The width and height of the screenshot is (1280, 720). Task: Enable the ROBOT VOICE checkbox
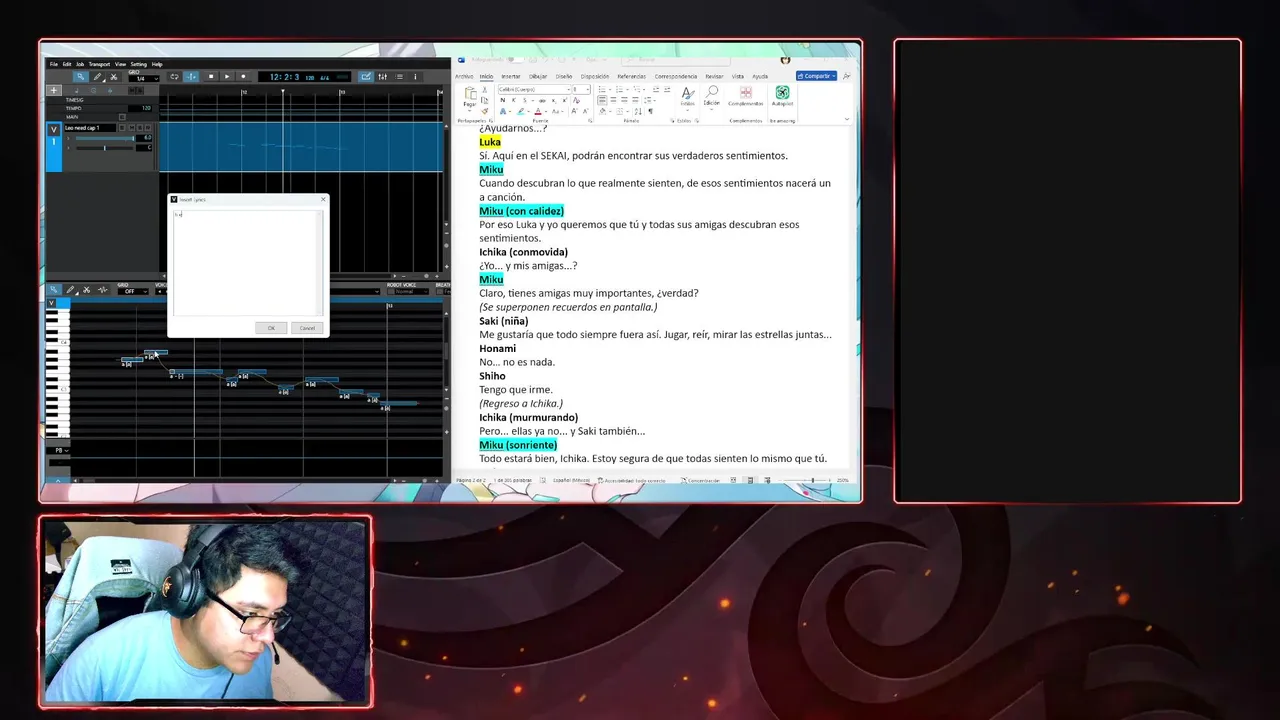pos(392,292)
